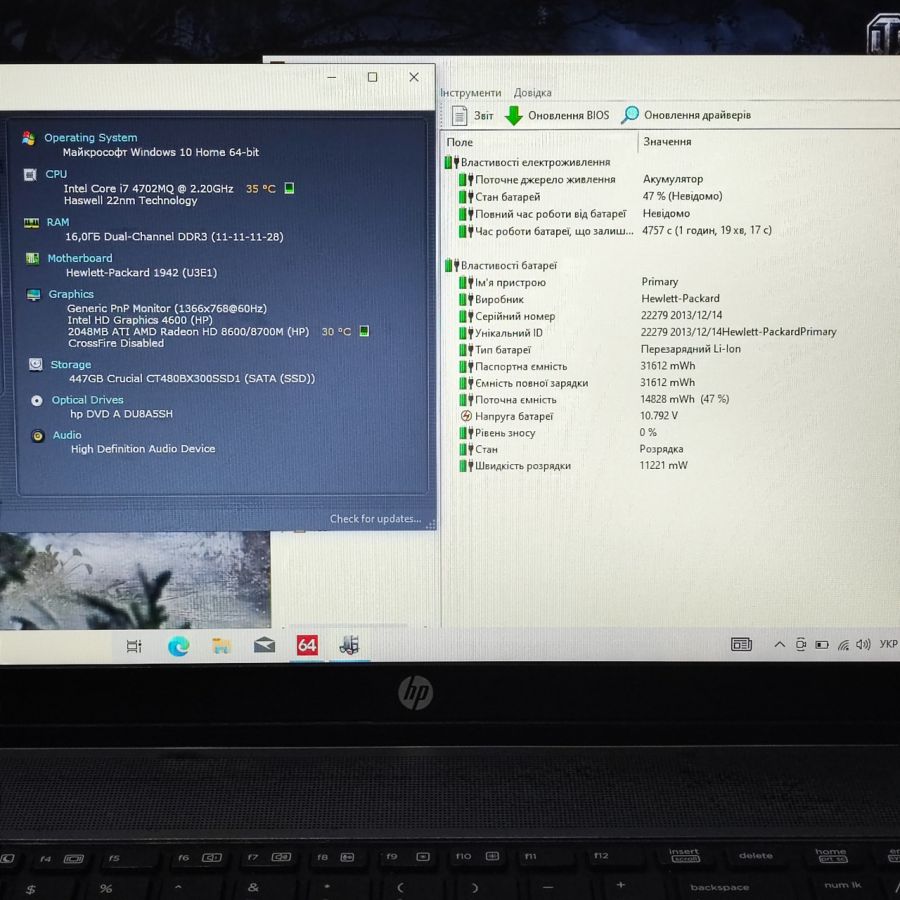Click the CPU temperature indicator icon next to 35 °C

[289, 188]
